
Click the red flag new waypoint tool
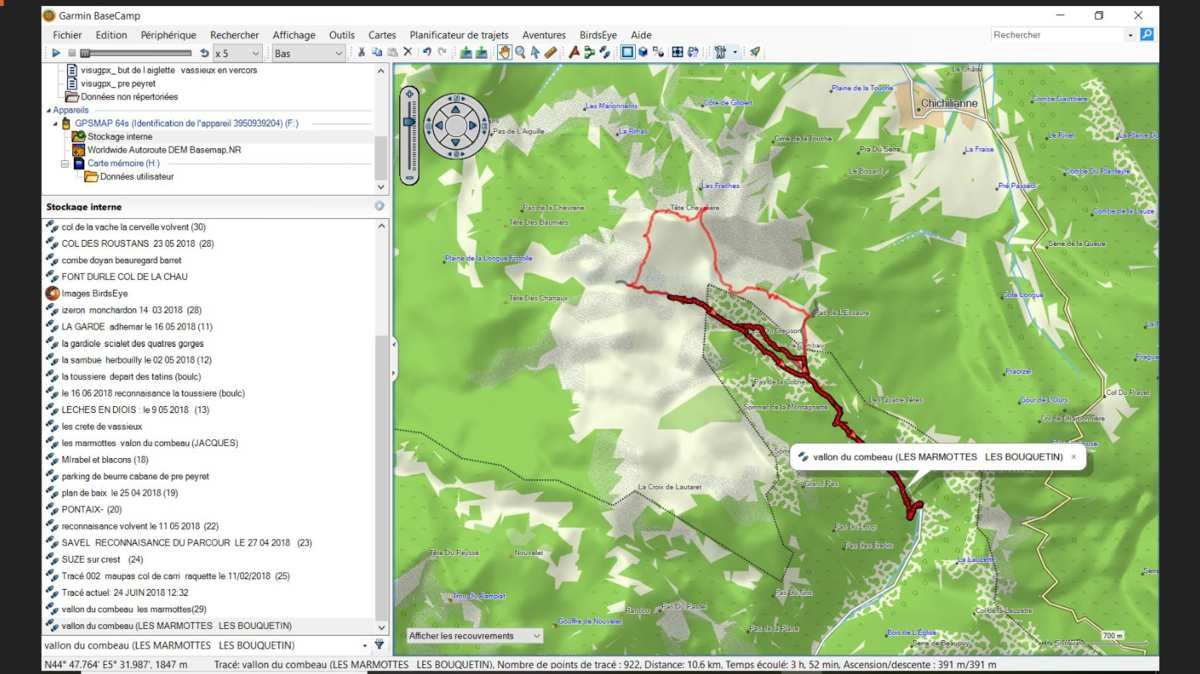point(574,53)
